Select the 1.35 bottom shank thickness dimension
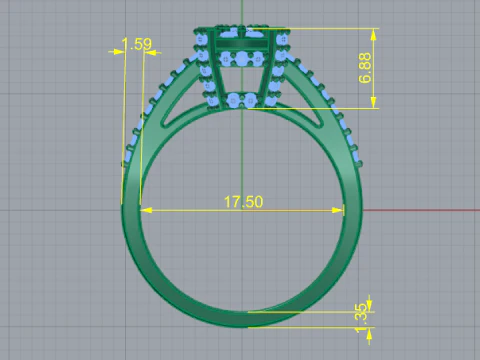This screenshot has width=480, height=360. tap(362, 318)
